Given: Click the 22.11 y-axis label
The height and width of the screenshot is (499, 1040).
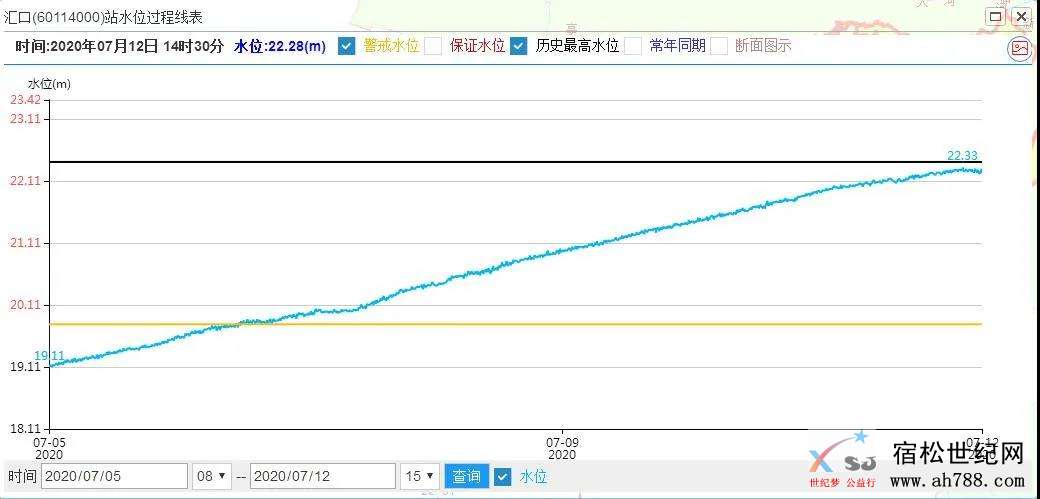Looking at the screenshot, I should coord(25,181).
